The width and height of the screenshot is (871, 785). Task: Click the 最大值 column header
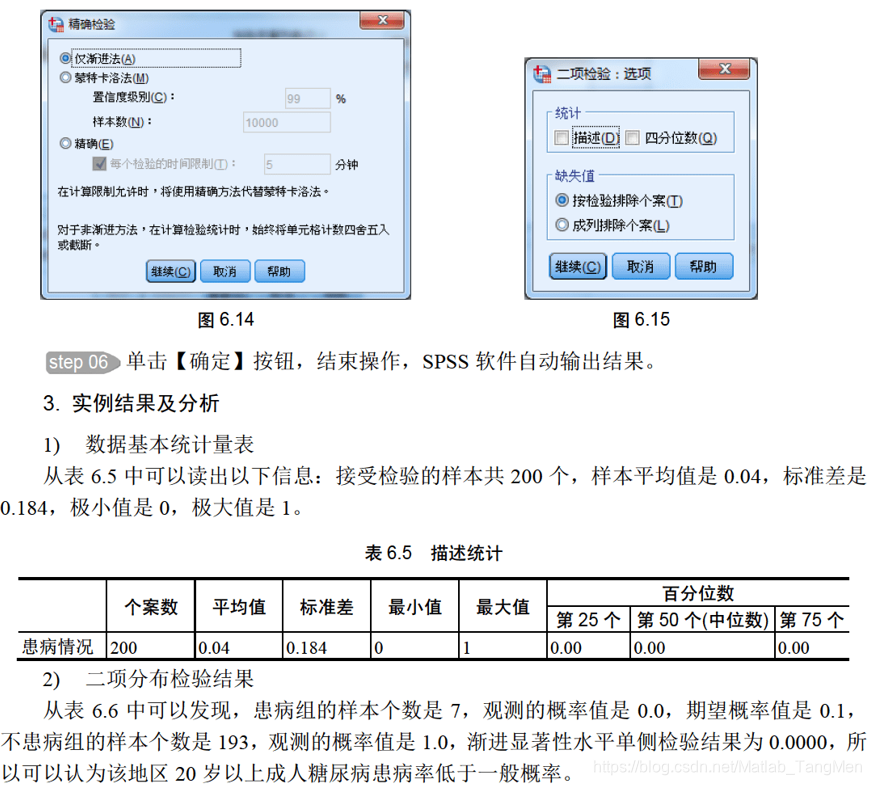503,607
